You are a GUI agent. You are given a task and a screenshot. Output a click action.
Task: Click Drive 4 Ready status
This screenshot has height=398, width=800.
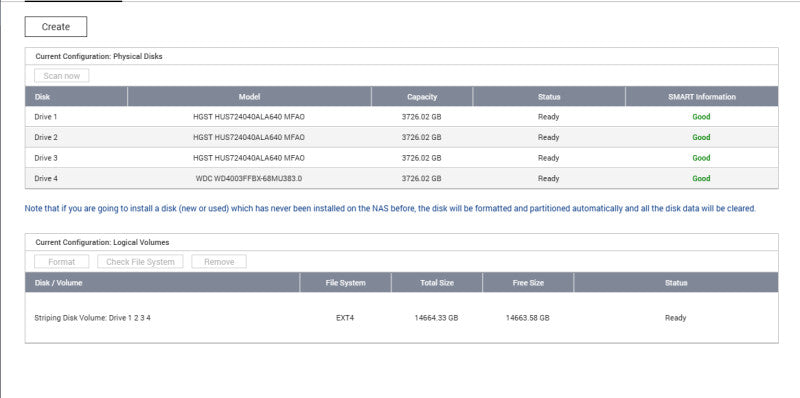click(548, 179)
